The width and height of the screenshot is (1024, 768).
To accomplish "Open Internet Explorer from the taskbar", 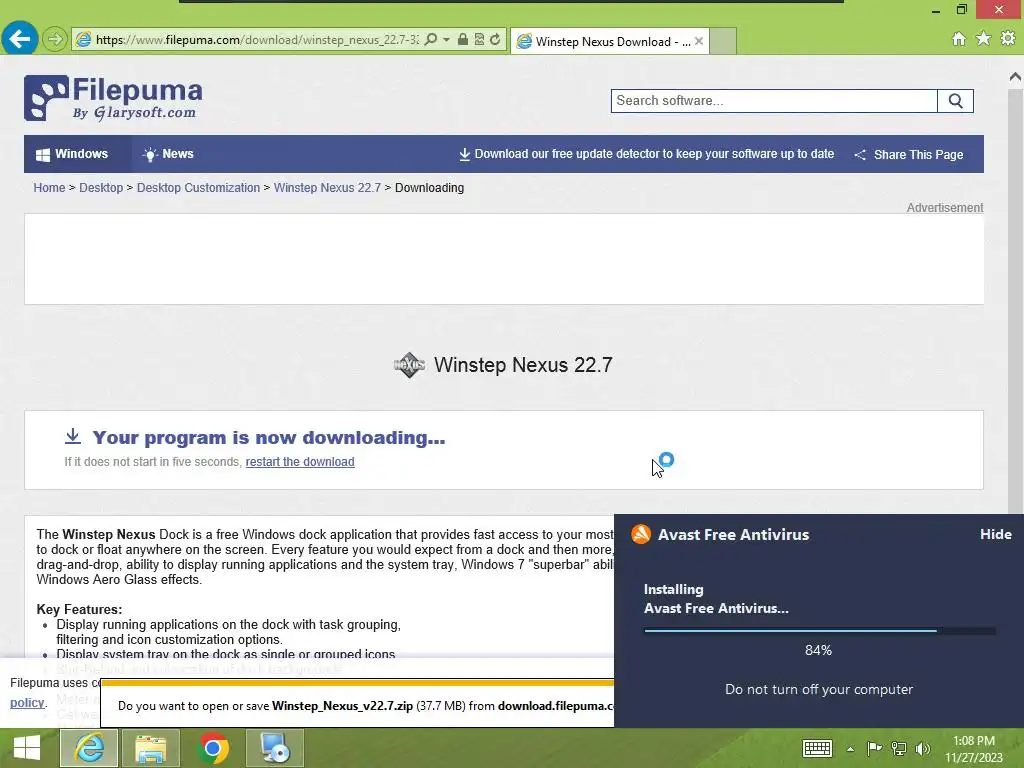I will coord(89,748).
